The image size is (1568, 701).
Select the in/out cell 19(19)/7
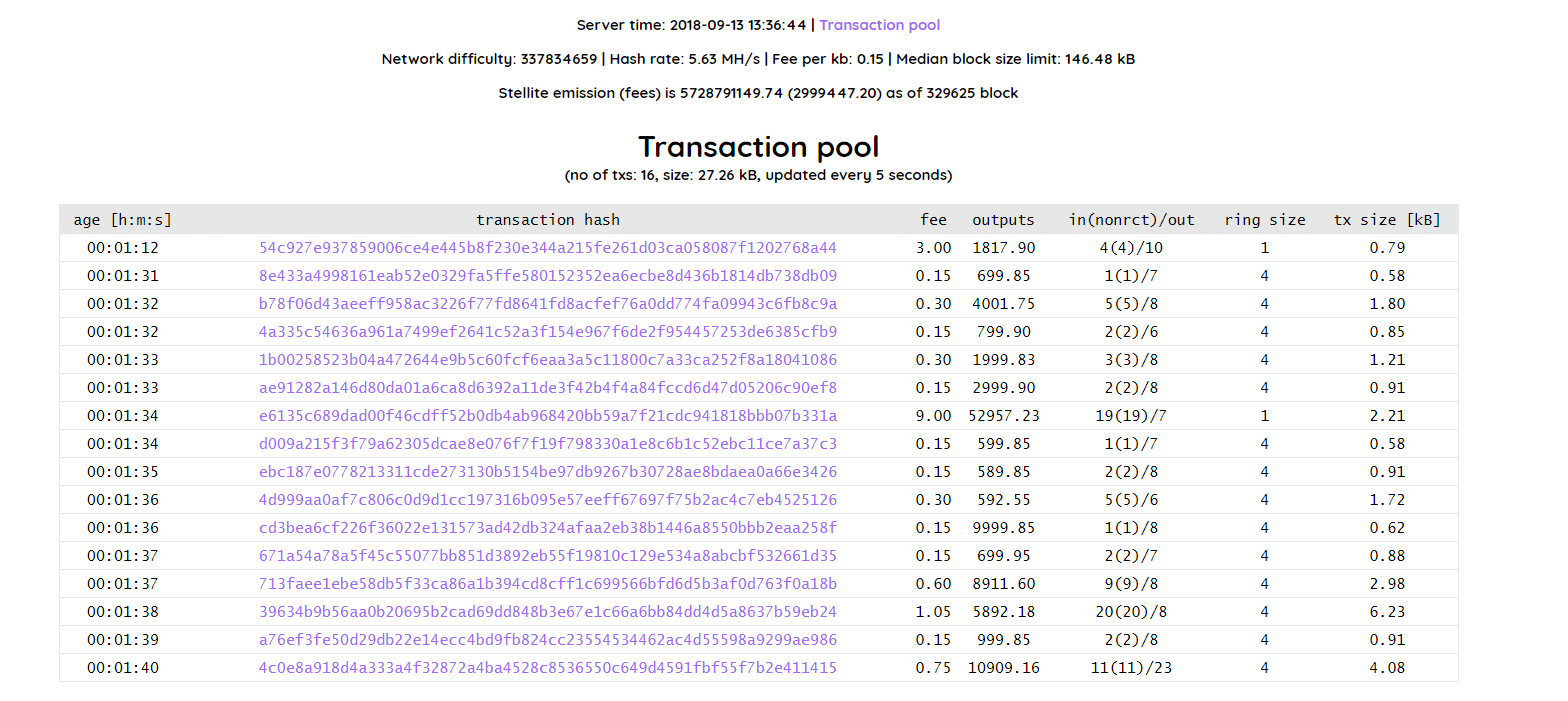coord(1132,416)
